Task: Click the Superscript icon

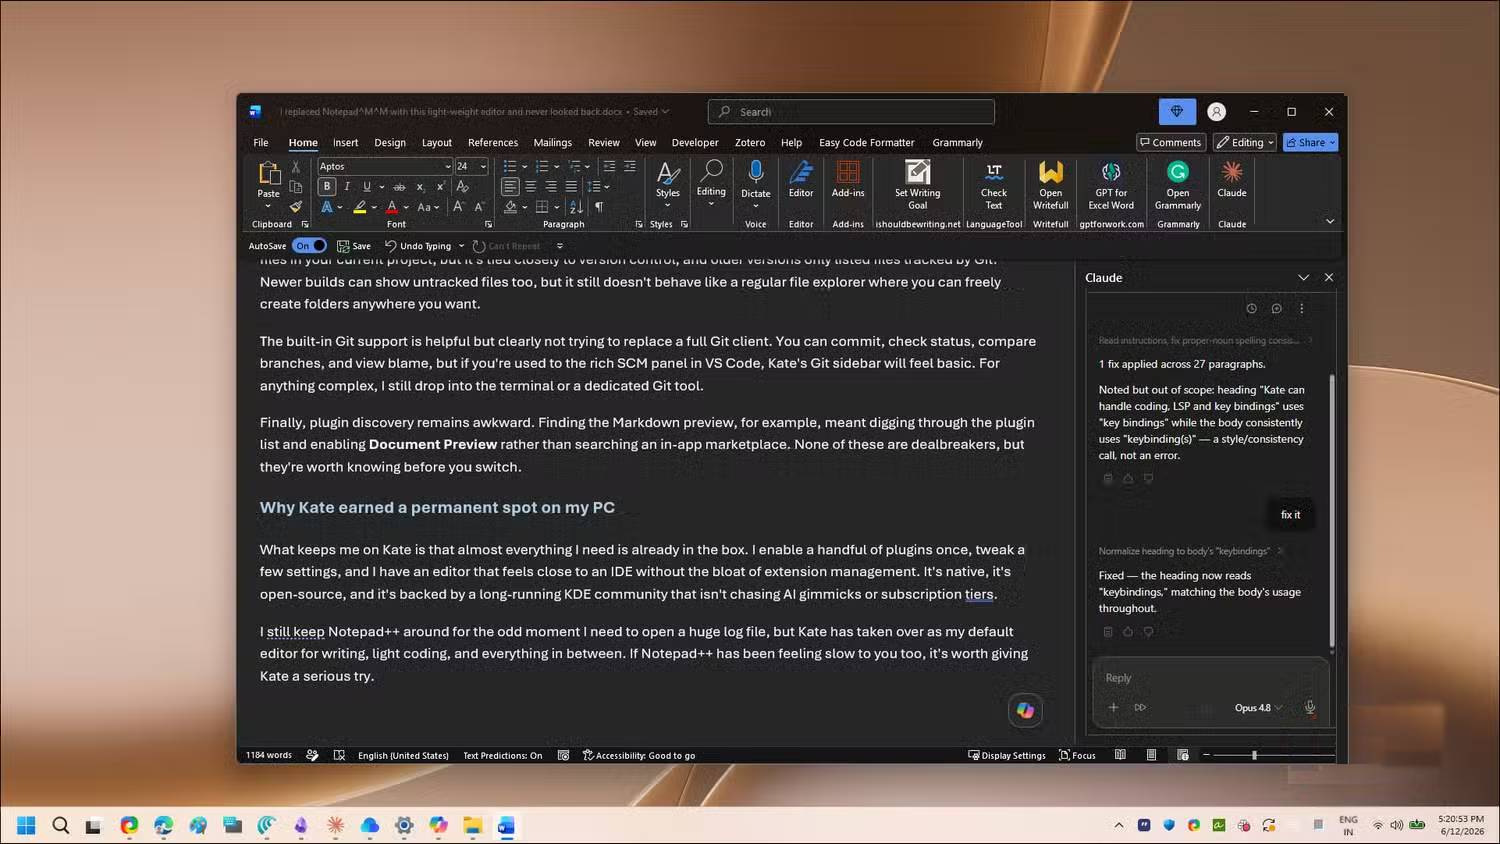Action: point(441,186)
